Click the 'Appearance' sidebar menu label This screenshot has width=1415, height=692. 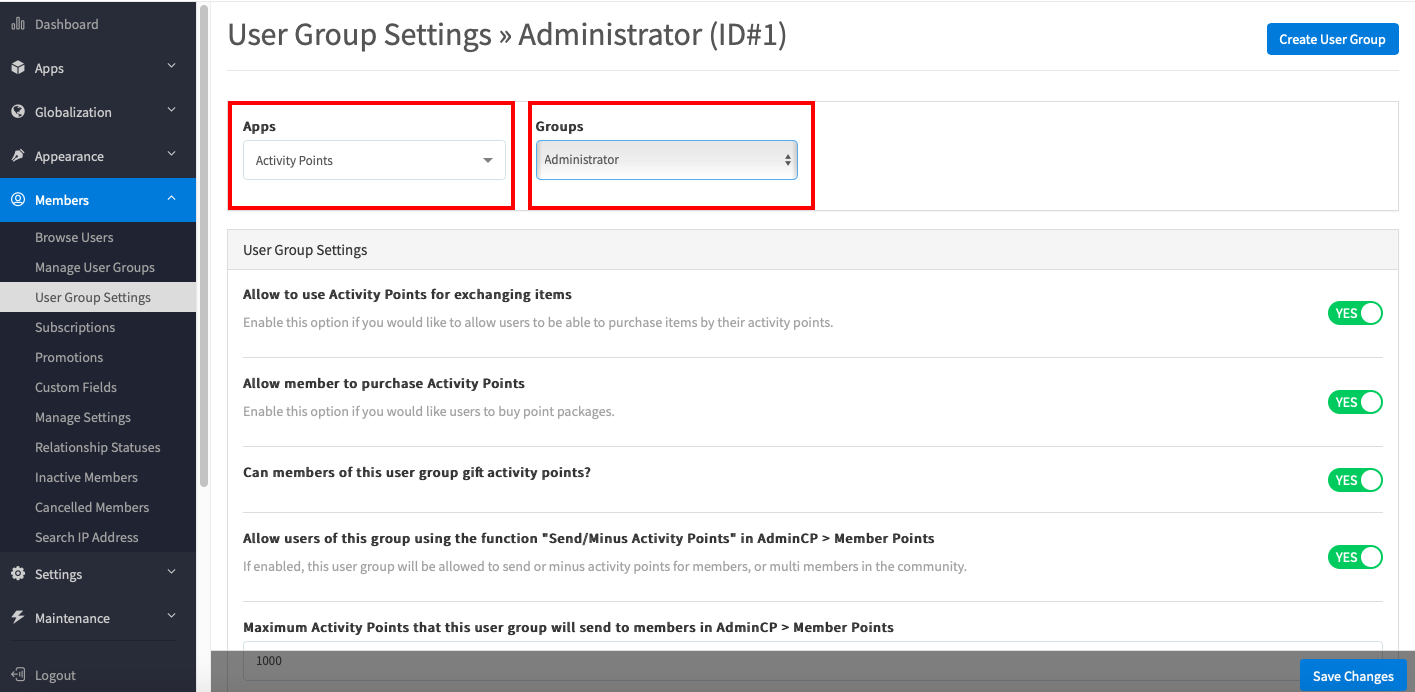[x=69, y=156]
